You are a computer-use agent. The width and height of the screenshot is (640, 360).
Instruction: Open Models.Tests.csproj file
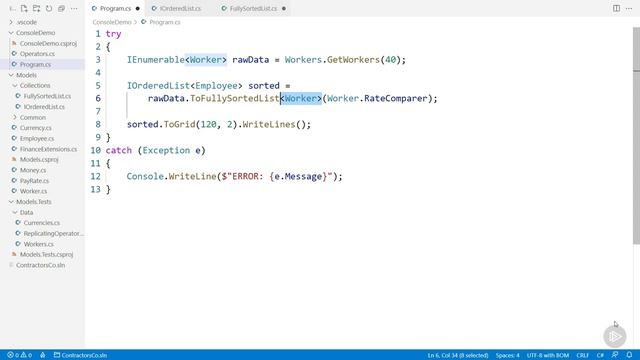pos(47,254)
